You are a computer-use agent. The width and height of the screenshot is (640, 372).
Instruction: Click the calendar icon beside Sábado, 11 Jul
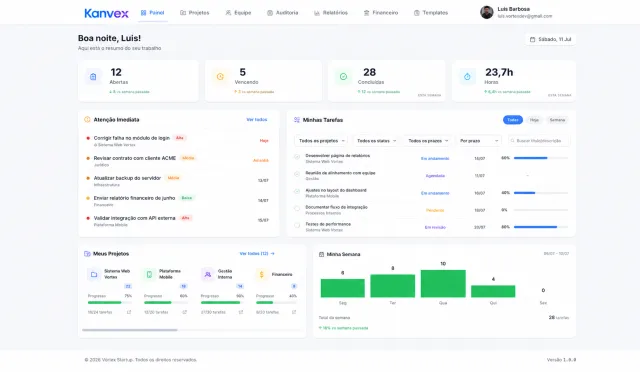[532, 40]
